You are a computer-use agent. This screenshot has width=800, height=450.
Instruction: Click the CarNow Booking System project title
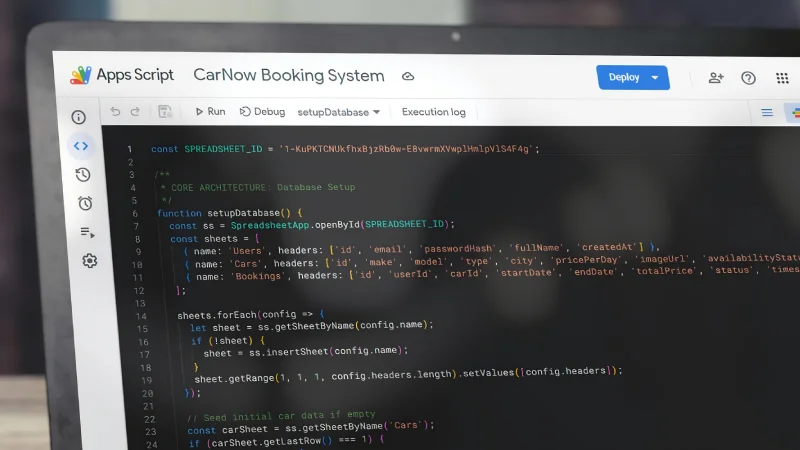pyautogui.click(x=288, y=75)
